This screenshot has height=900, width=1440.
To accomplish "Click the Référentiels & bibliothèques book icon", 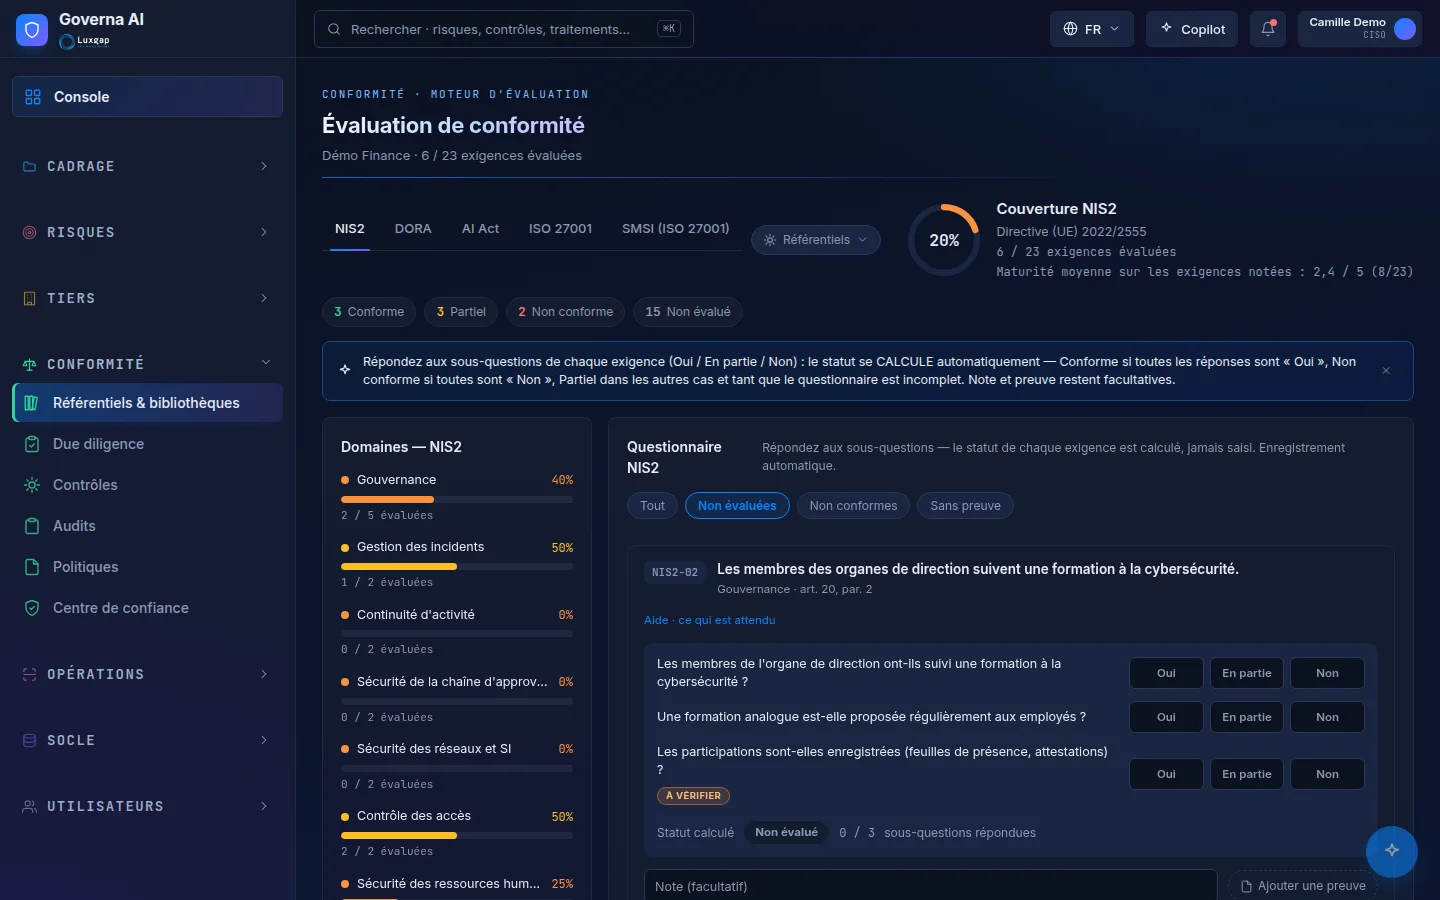I will pyautogui.click(x=32, y=403).
